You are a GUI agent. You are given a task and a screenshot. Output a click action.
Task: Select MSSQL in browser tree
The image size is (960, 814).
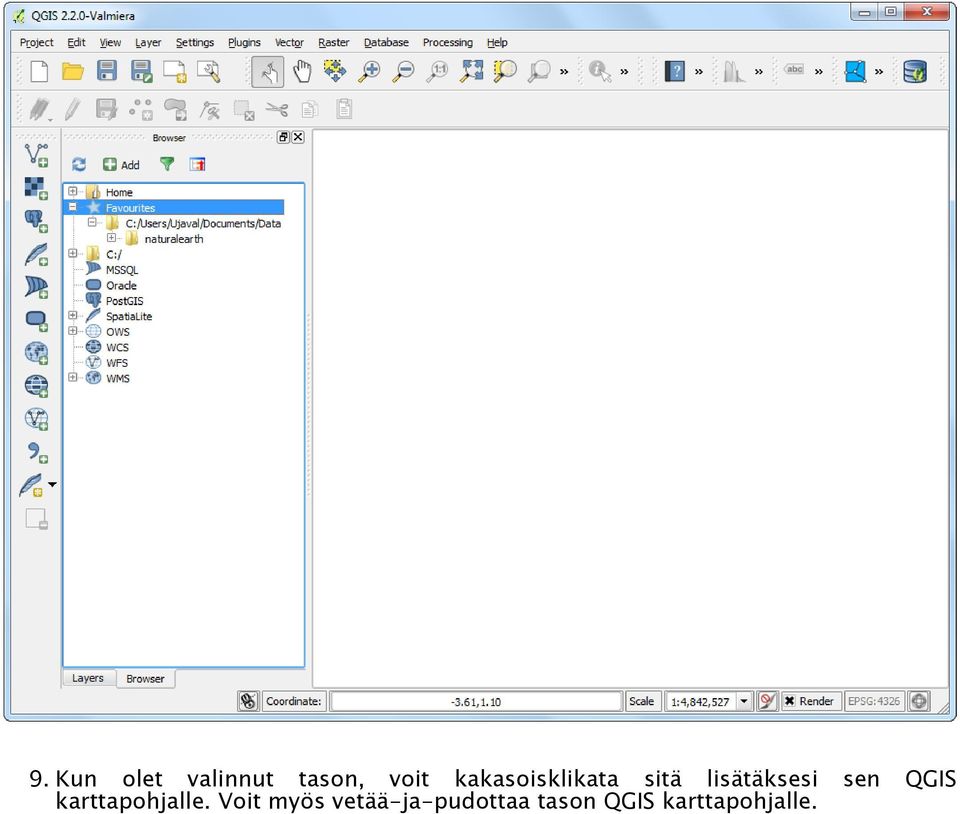[122, 269]
